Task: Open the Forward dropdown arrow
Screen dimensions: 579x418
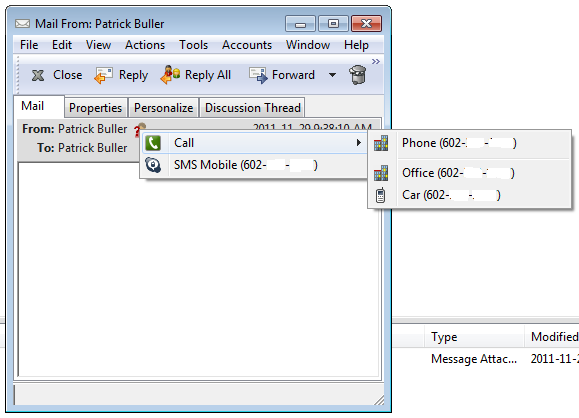Action: (x=332, y=75)
